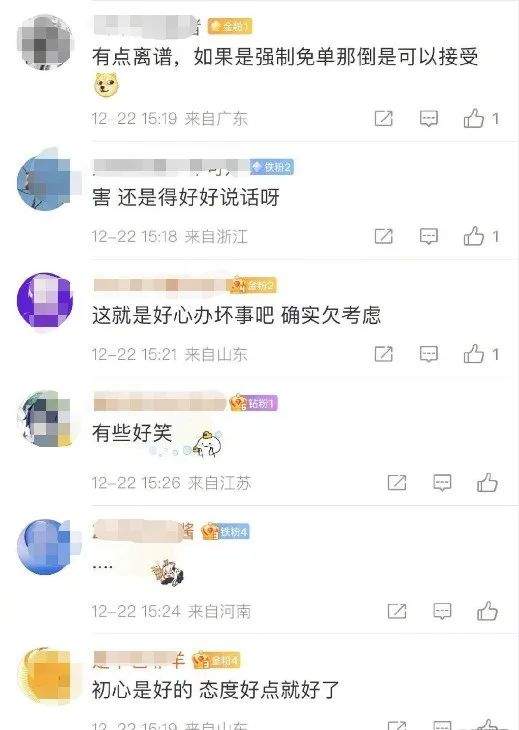519x730 pixels.
Task: Like the 好心办坏事 comment from 山东
Action: [x=474, y=354]
